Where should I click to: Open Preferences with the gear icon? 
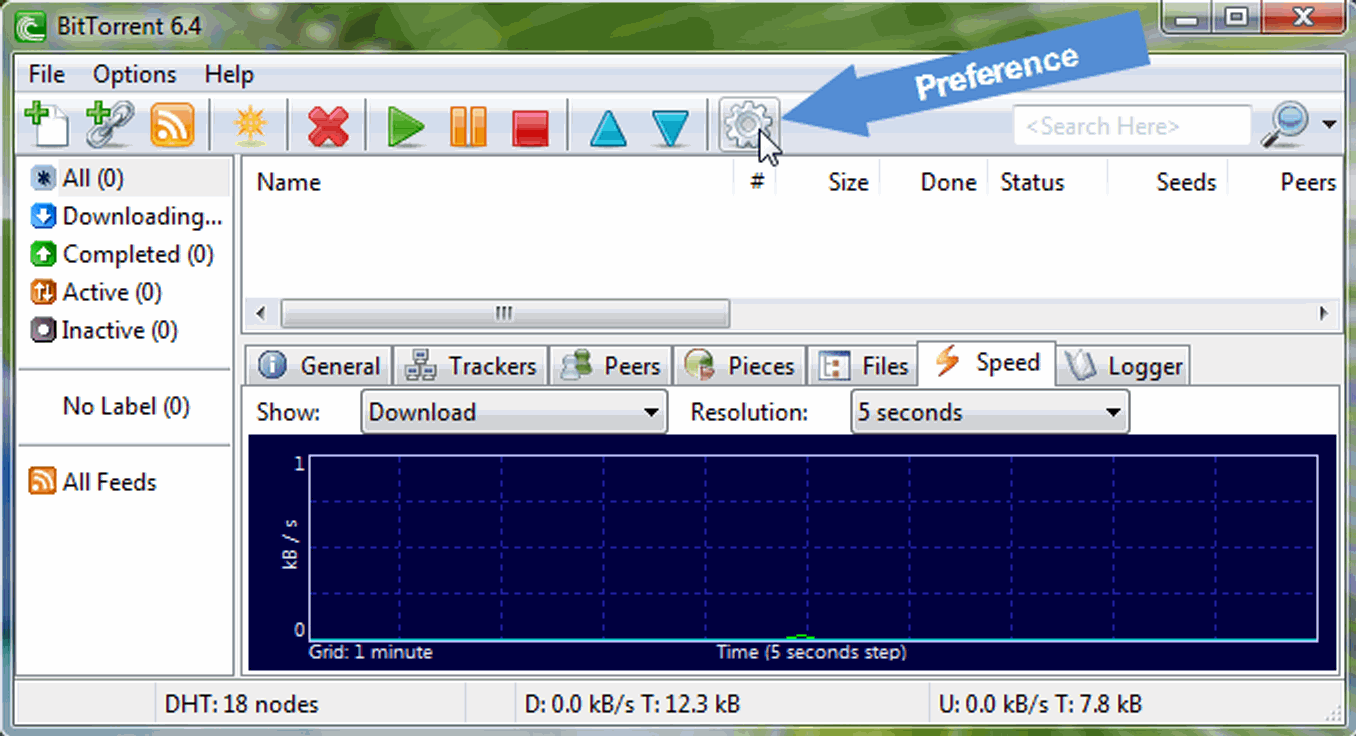pos(748,125)
